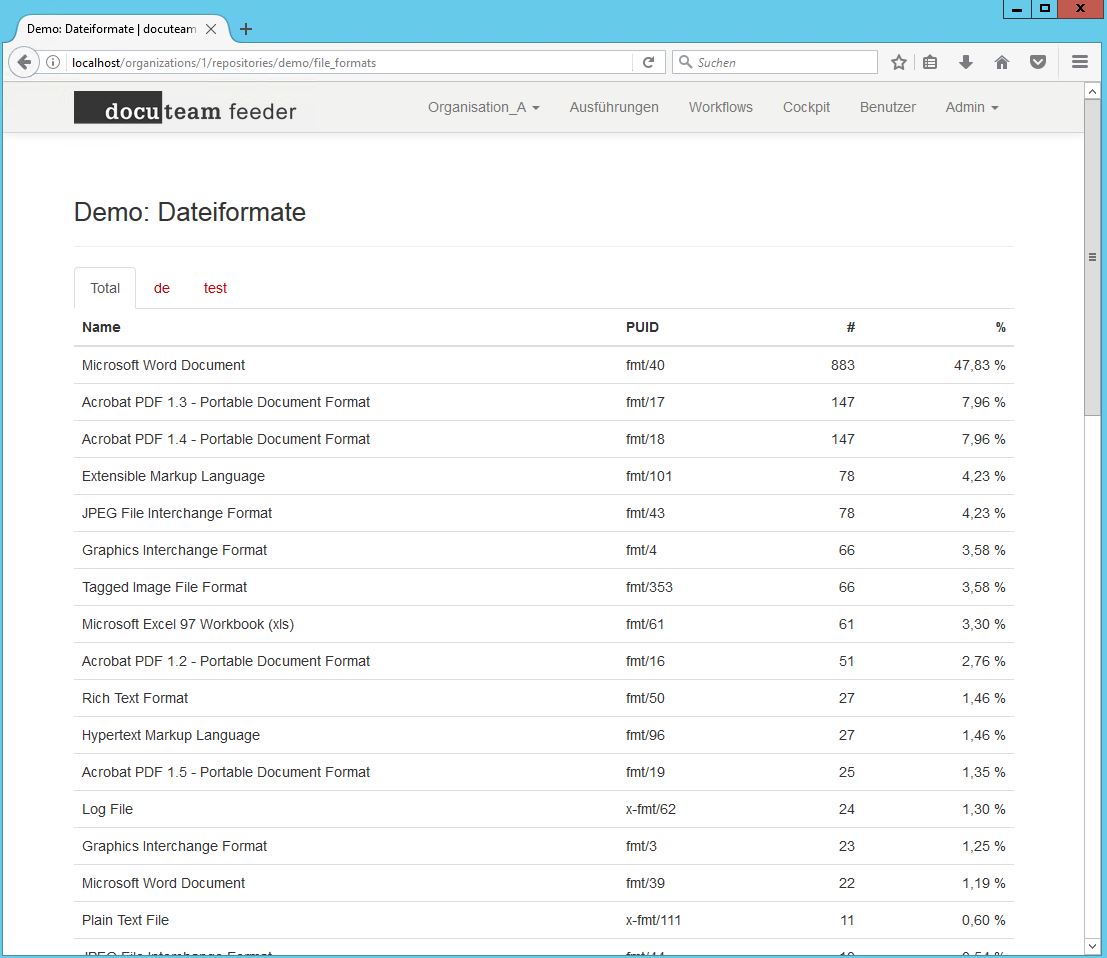Expand the Admin dropdown menu
This screenshot has height=958, width=1107.
[x=971, y=107]
